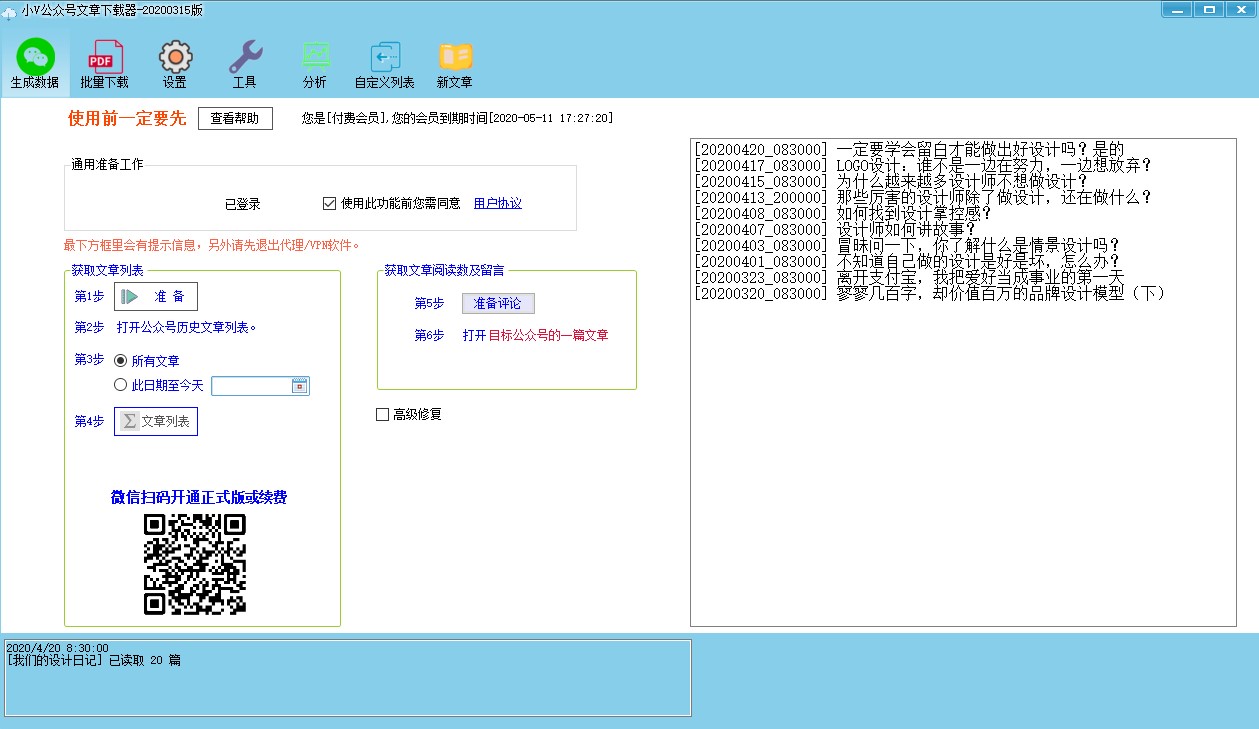Viewport: 1259px width, 729px height.
Task: Click the 准备 step 1 button
Action: [x=156, y=296]
